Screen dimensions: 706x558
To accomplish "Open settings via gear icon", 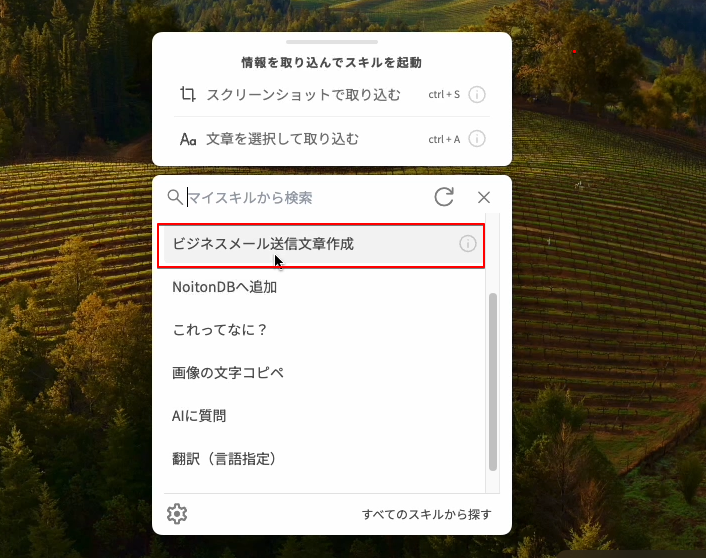I will [x=177, y=514].
